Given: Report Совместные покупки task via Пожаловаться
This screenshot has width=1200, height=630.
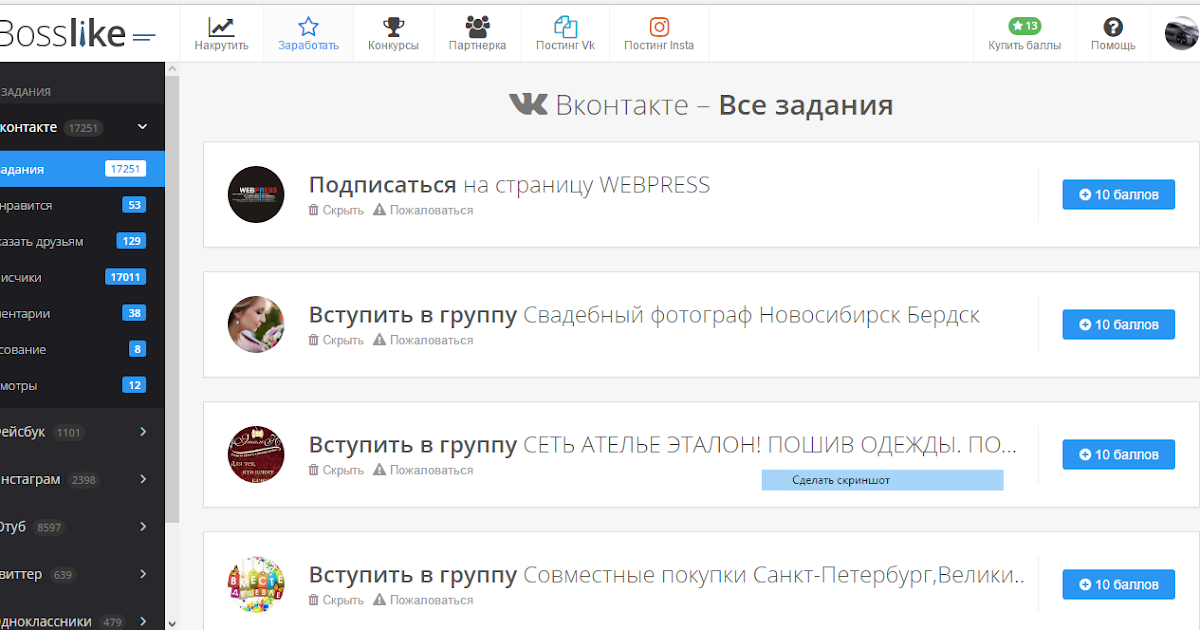Looking at the screenshot, I should point(423,600).
